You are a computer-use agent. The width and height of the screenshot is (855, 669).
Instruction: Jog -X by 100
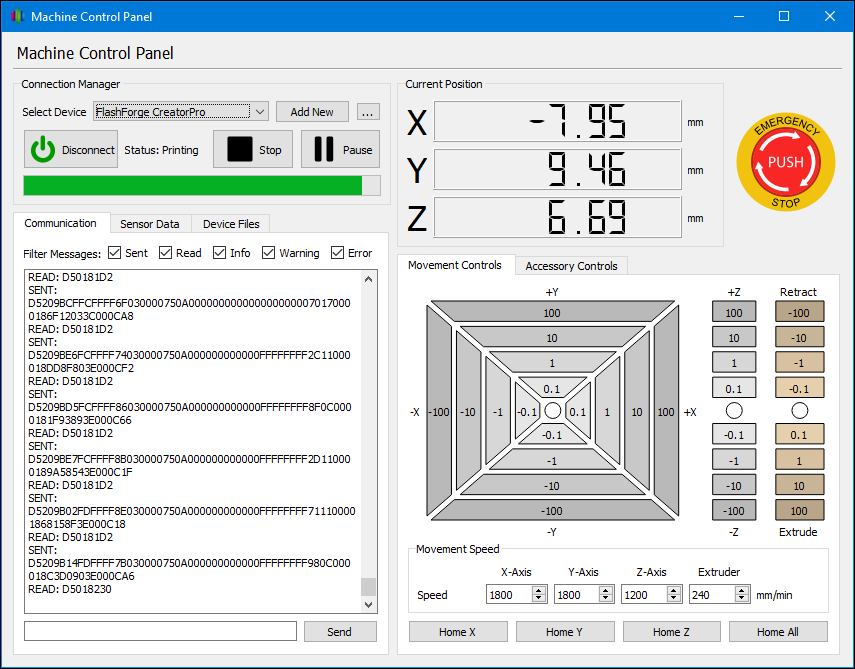pos(438,412)
